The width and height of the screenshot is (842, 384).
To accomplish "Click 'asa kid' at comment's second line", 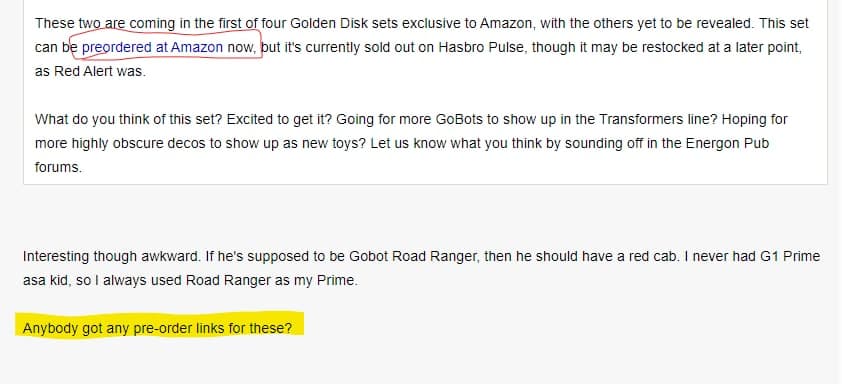I will coord(44,280).
